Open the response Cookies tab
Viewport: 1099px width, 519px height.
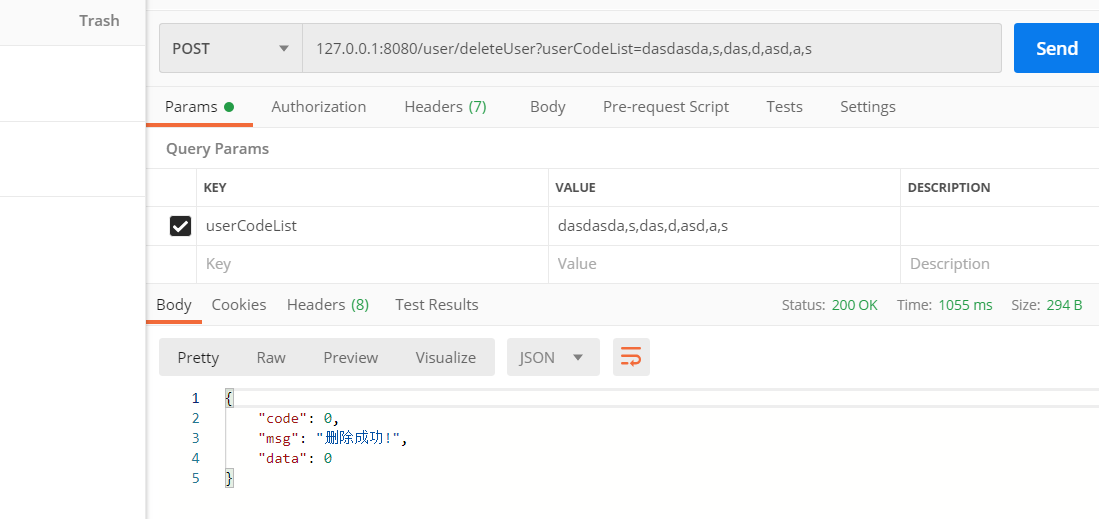click(239, 304)
